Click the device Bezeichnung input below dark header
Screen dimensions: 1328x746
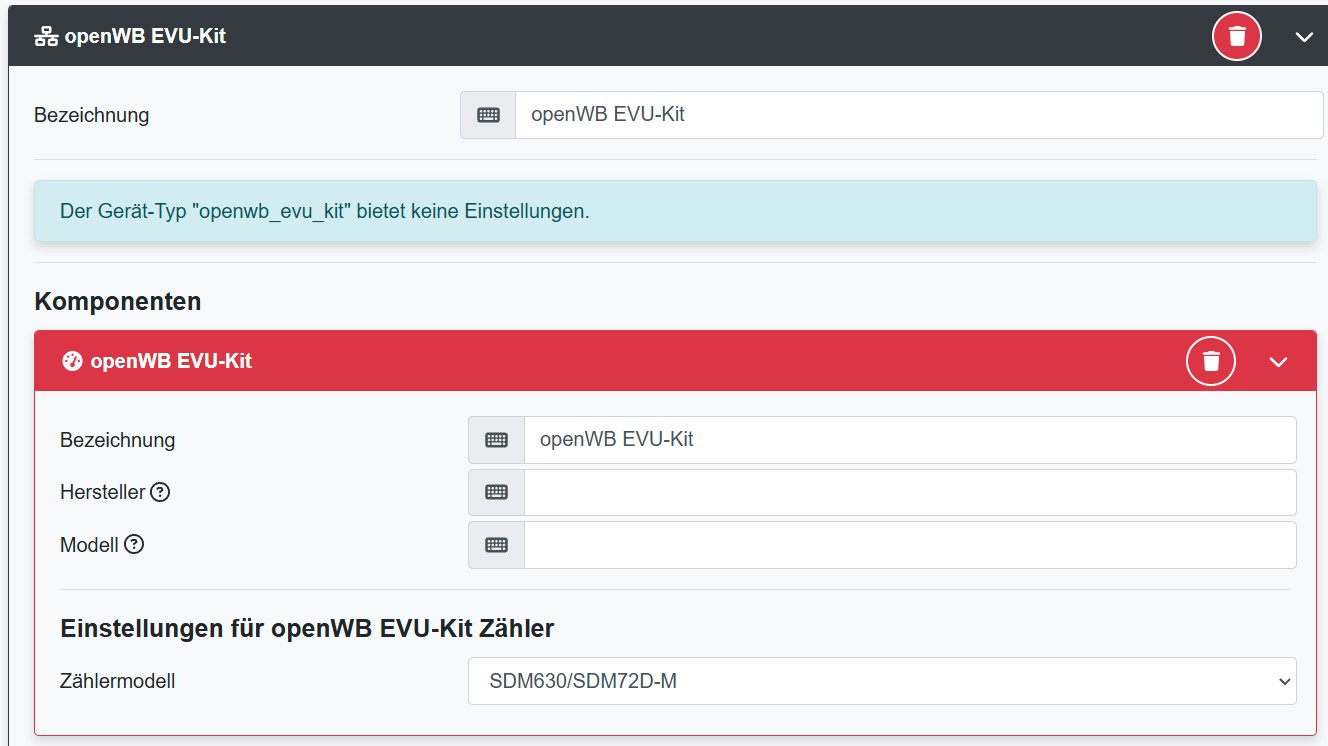click(919, 115)
